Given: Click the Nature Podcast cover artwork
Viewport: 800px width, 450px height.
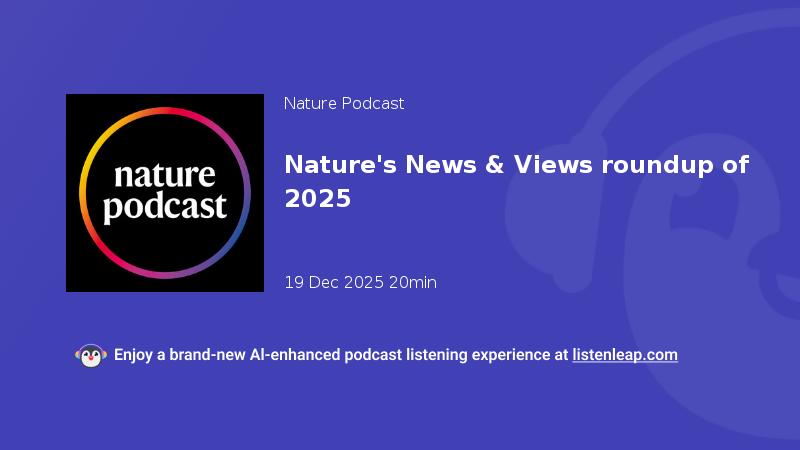Looking at the screenshot, I should coord(165,193).
